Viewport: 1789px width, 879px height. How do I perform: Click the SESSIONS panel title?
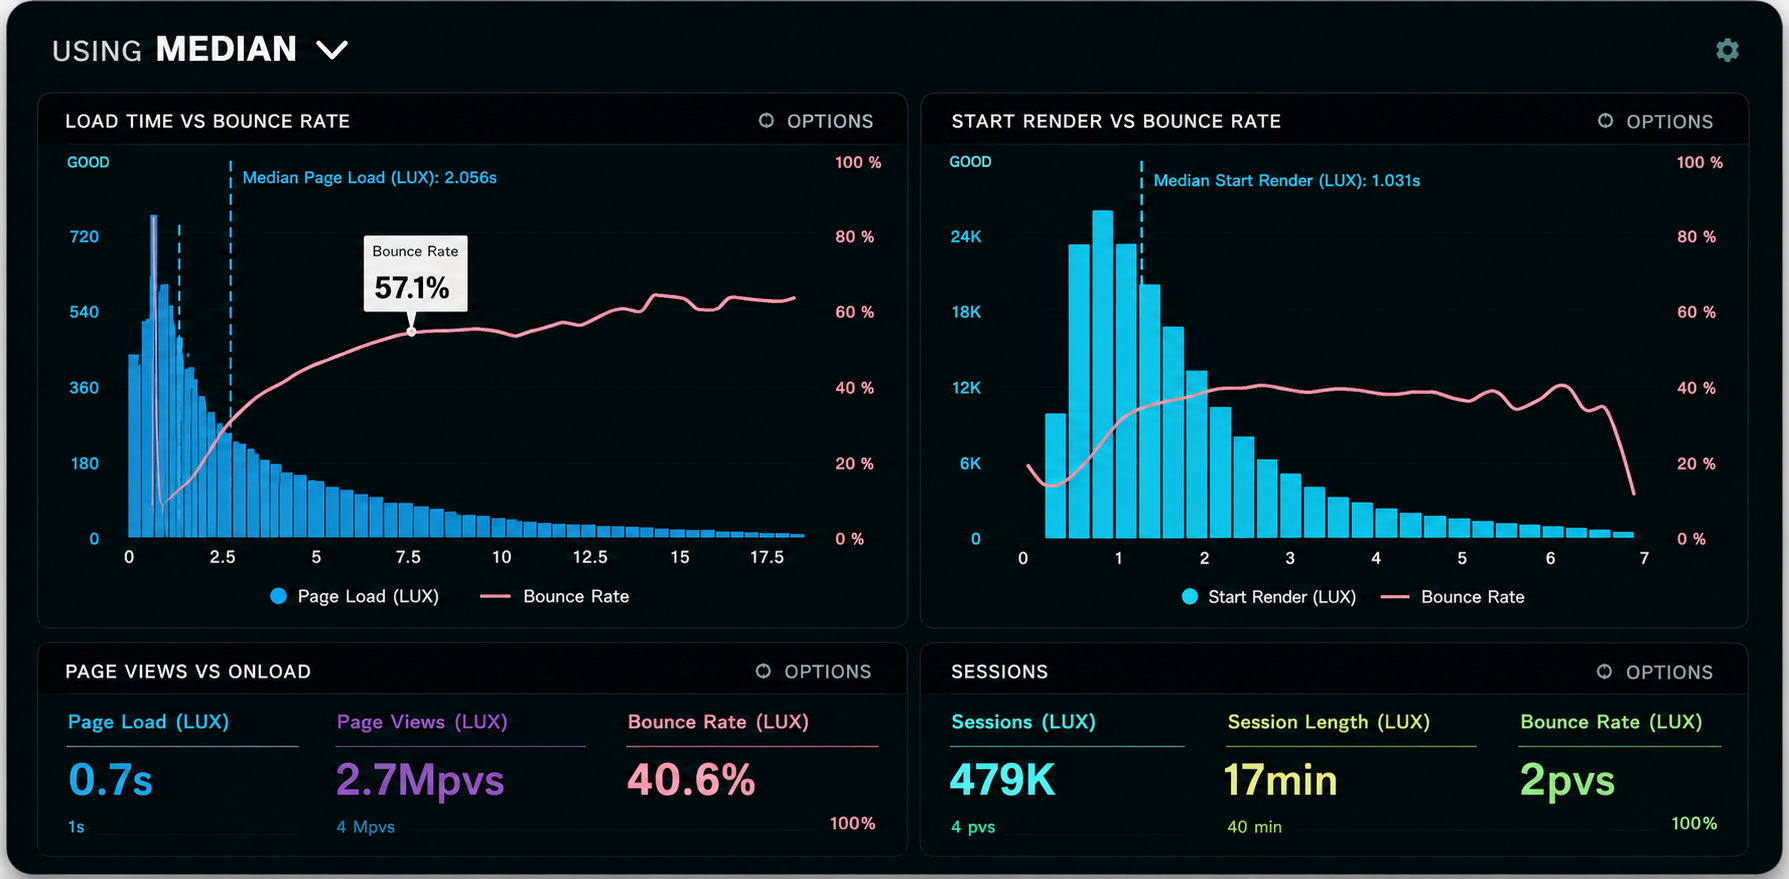pyautogui.click(x=999, y=672)
